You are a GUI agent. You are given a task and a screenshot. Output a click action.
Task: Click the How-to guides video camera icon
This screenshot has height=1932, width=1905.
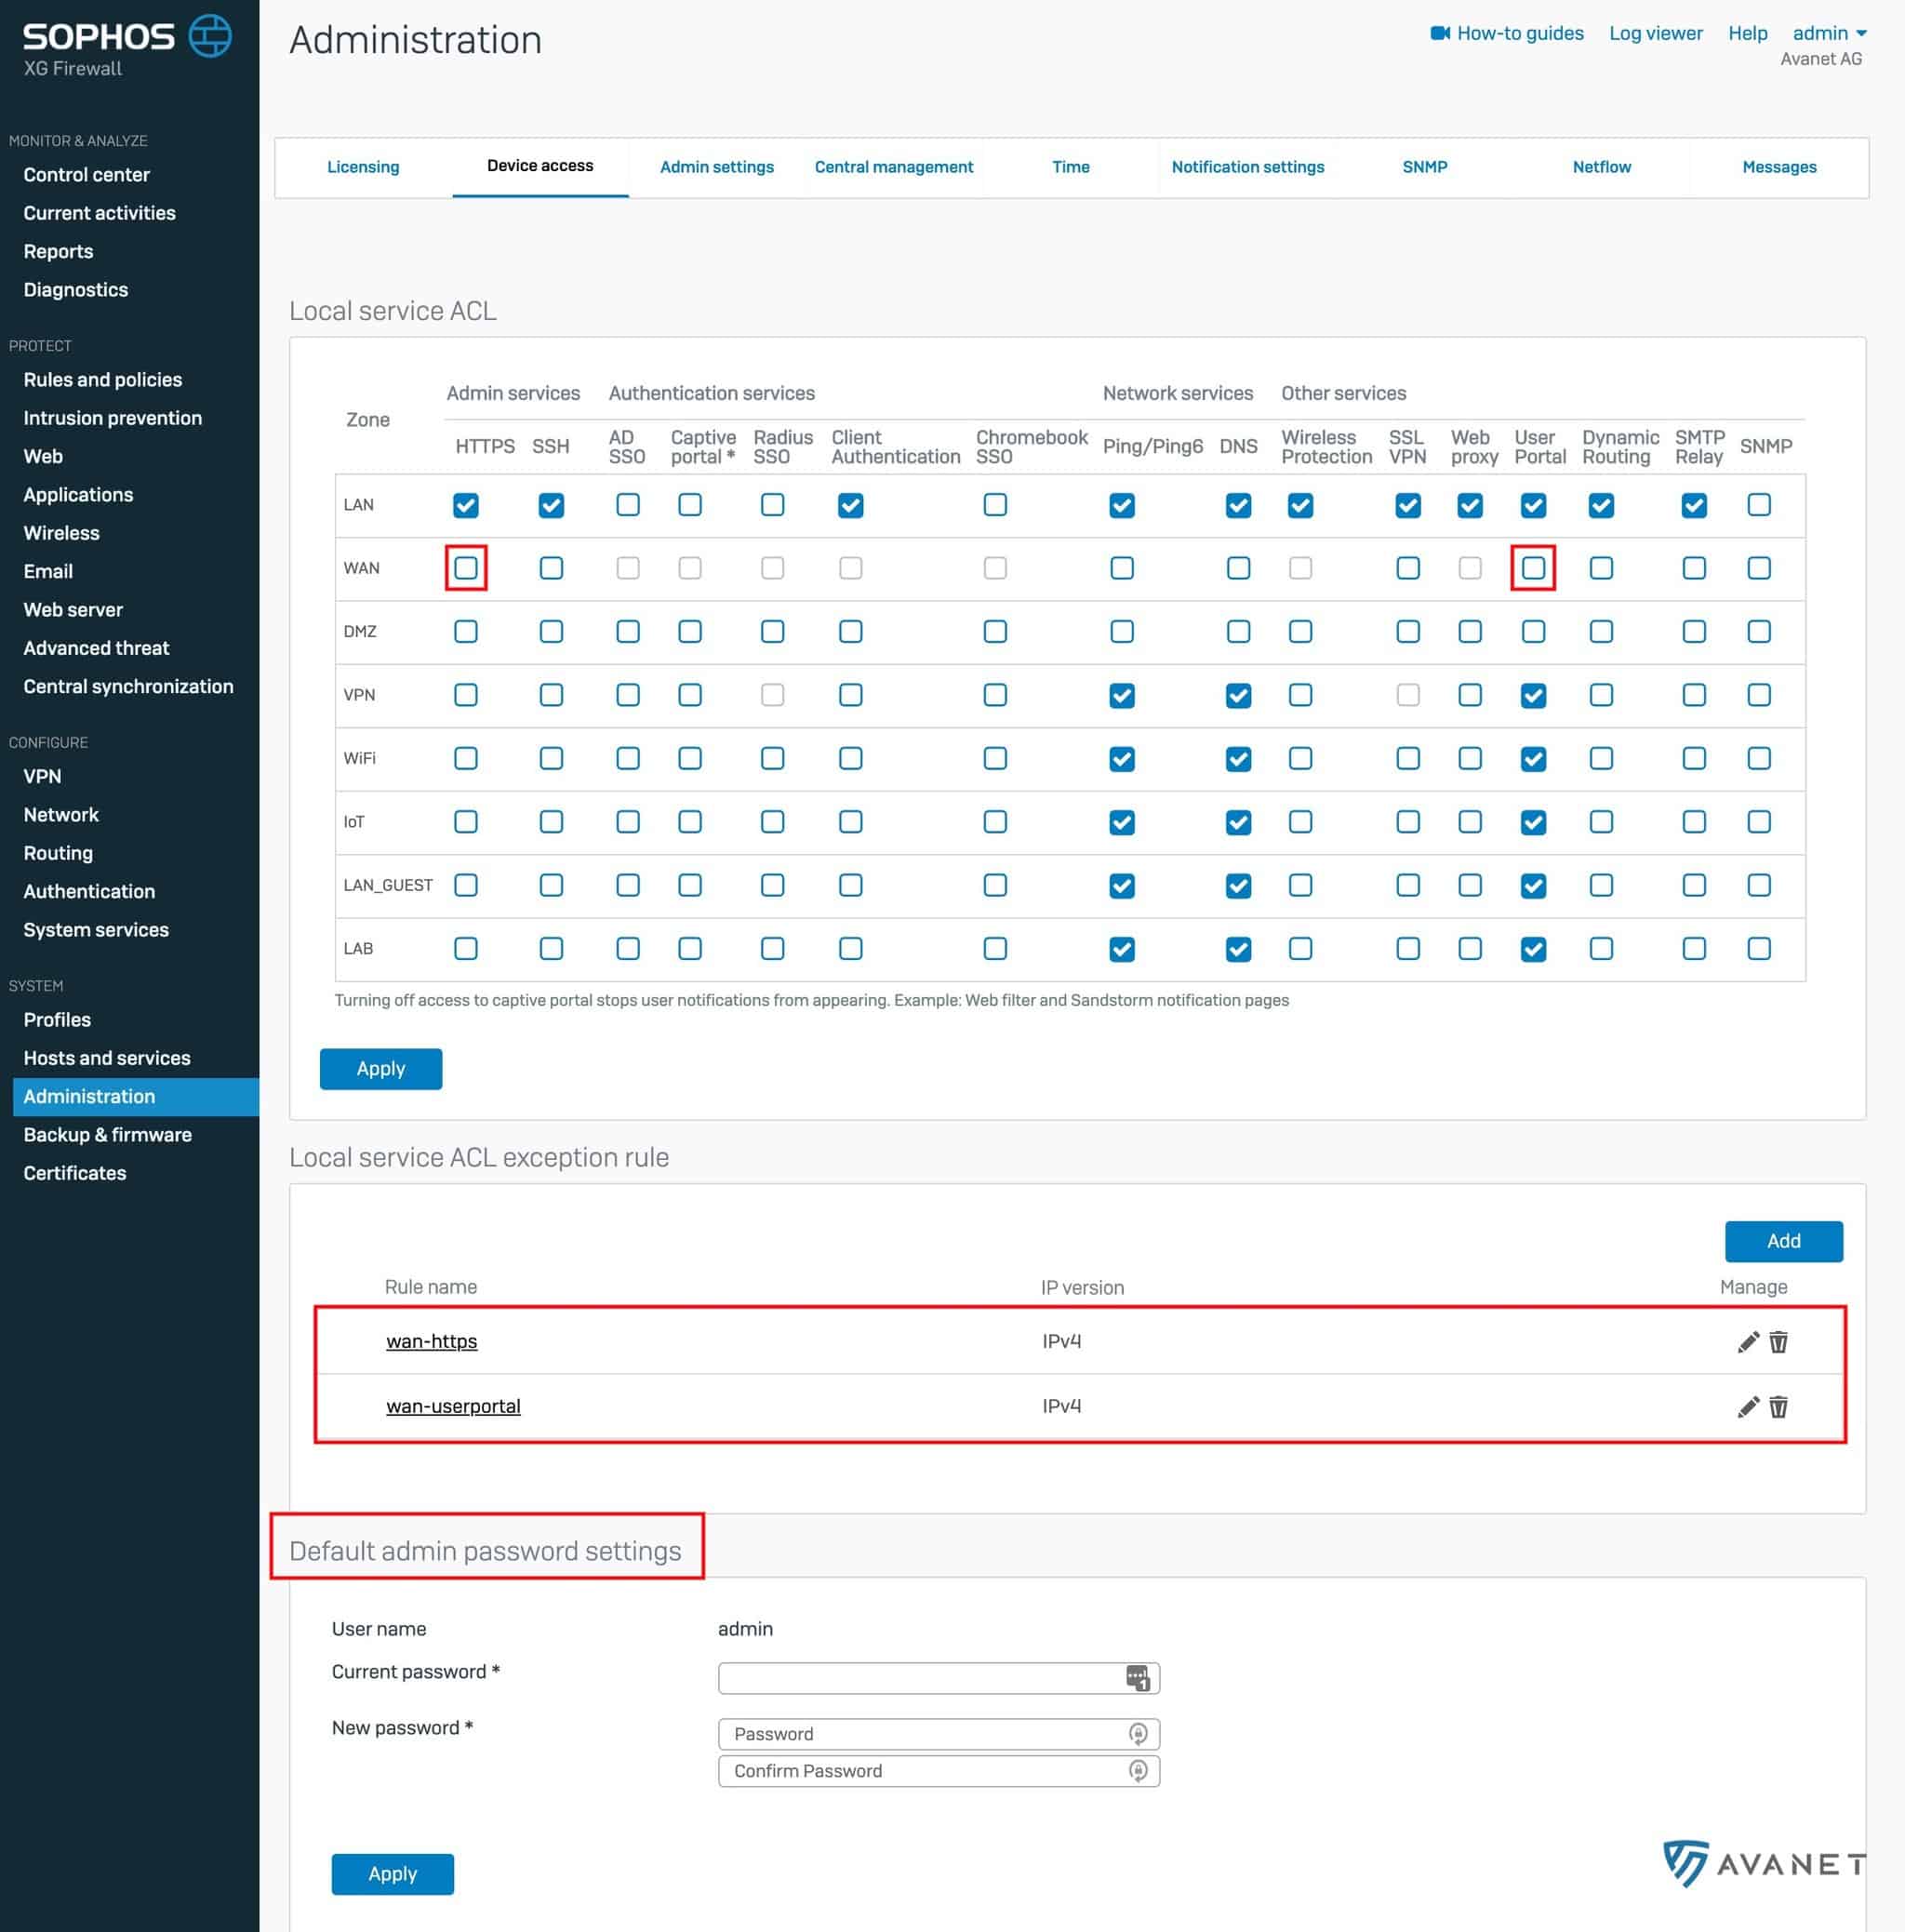pos(1439,33)
